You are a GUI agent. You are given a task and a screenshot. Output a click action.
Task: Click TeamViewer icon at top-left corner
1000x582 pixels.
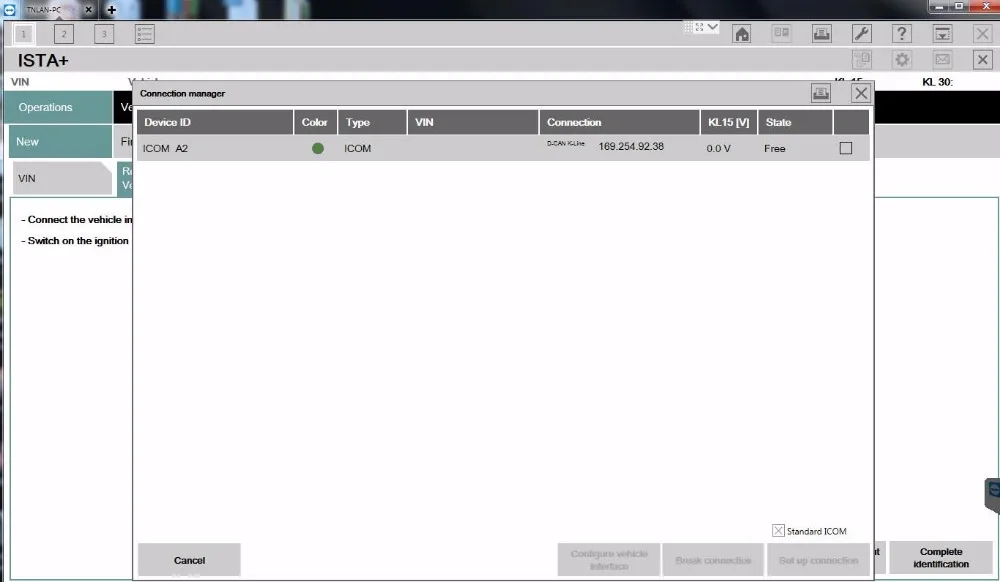10,10
